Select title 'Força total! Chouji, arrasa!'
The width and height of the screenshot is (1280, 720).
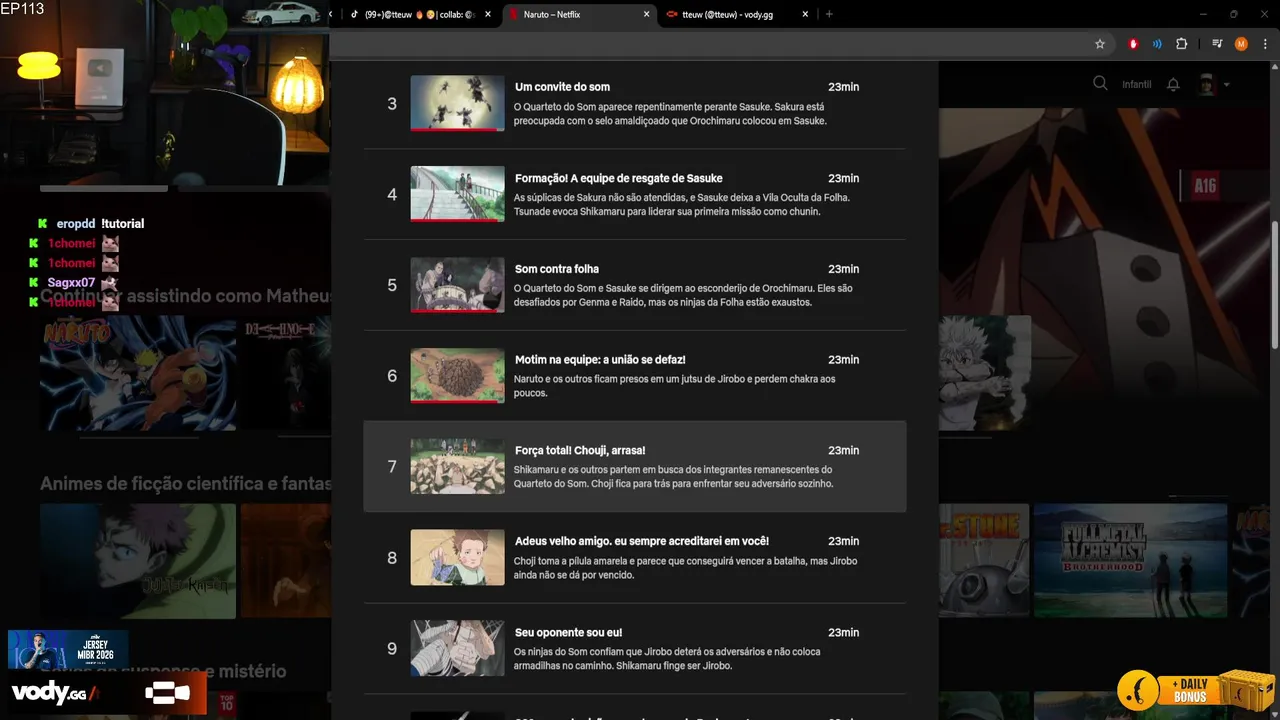[x=580, y=451]
